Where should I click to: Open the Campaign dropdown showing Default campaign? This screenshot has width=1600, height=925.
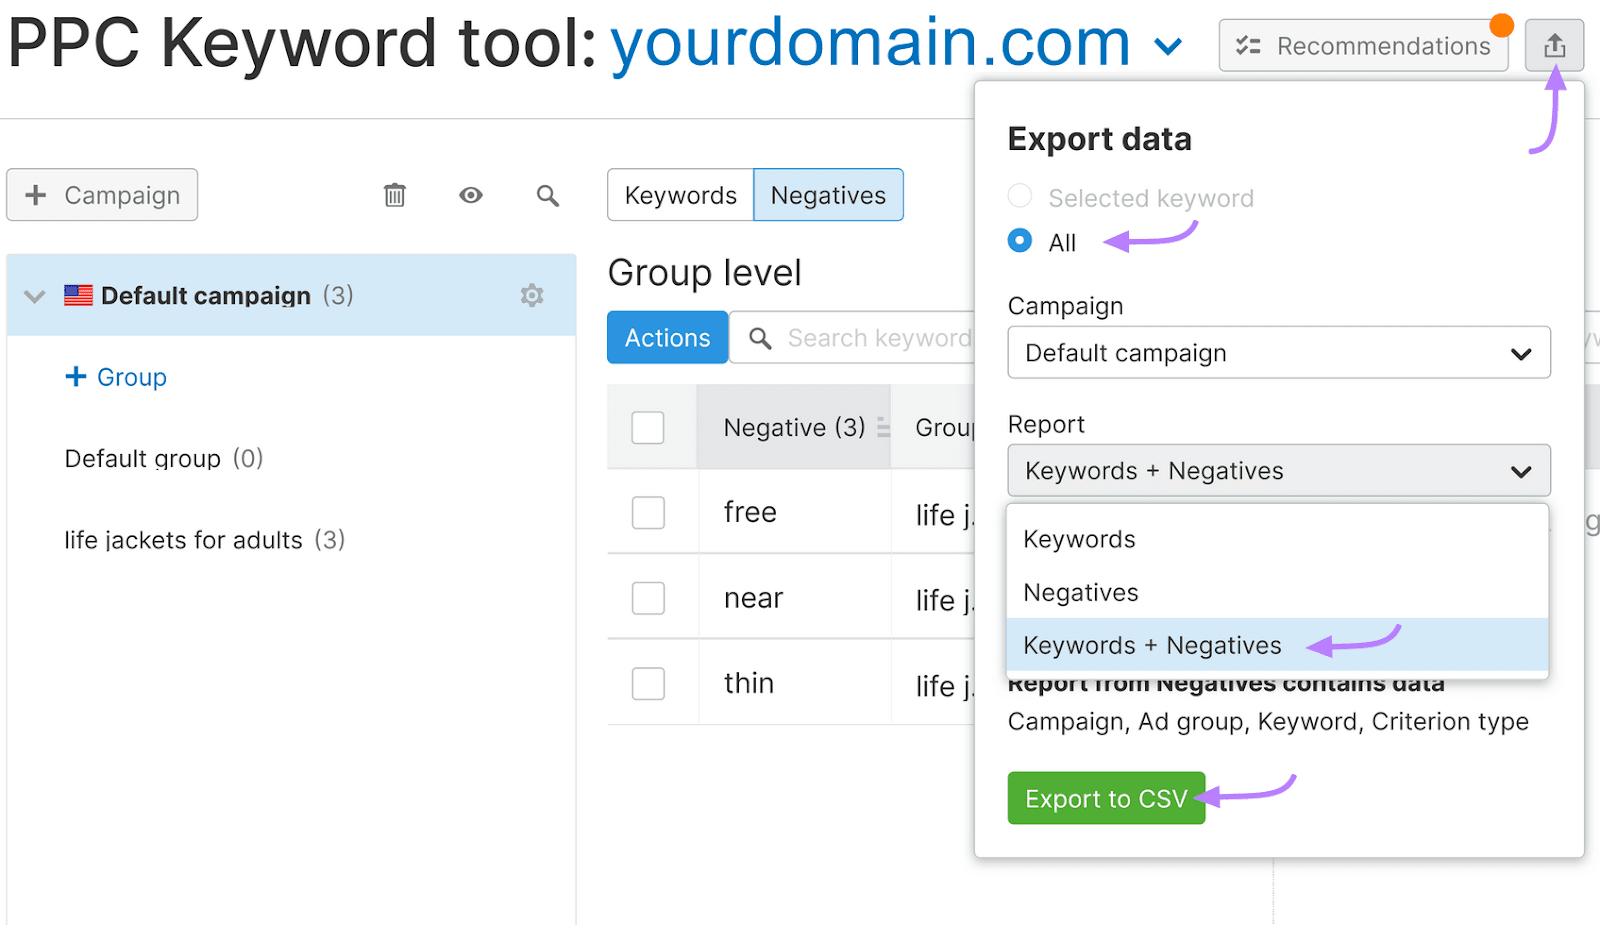pos(1279,352)
